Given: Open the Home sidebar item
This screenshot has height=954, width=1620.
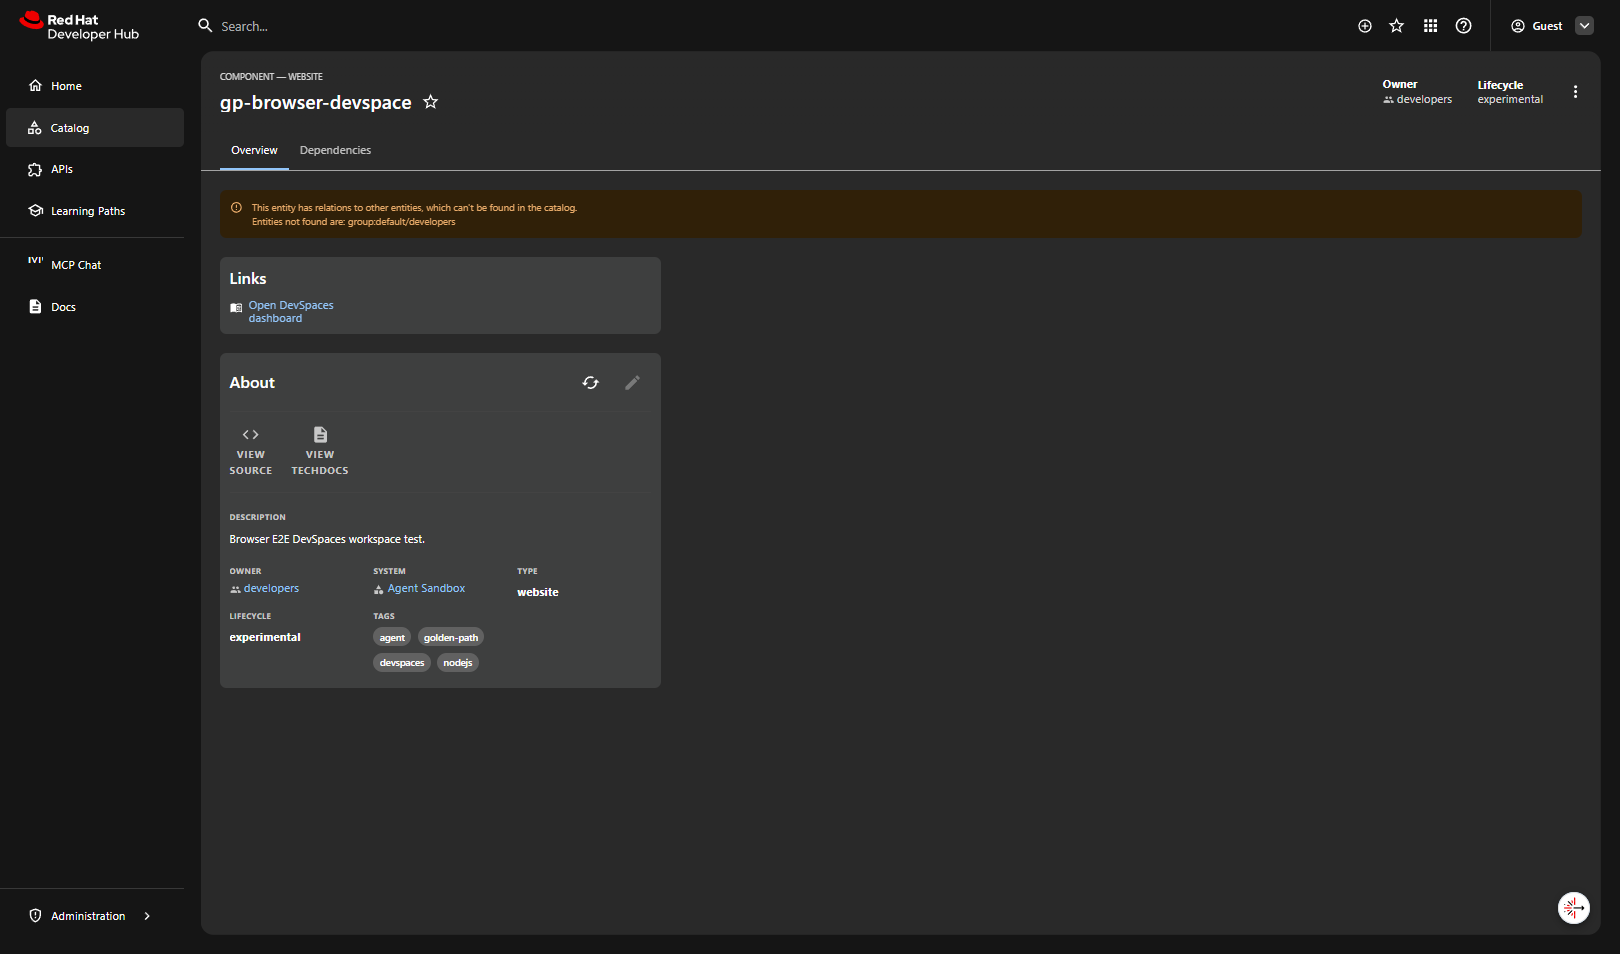Looking at the screenshot, I should 95,86.
